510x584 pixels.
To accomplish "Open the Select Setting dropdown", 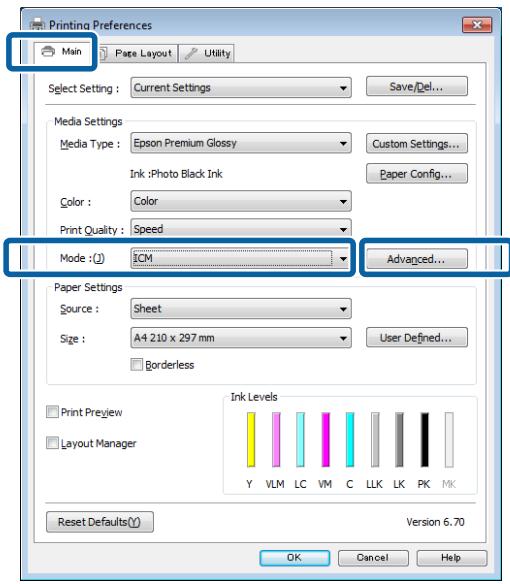I will click(241, 88).
